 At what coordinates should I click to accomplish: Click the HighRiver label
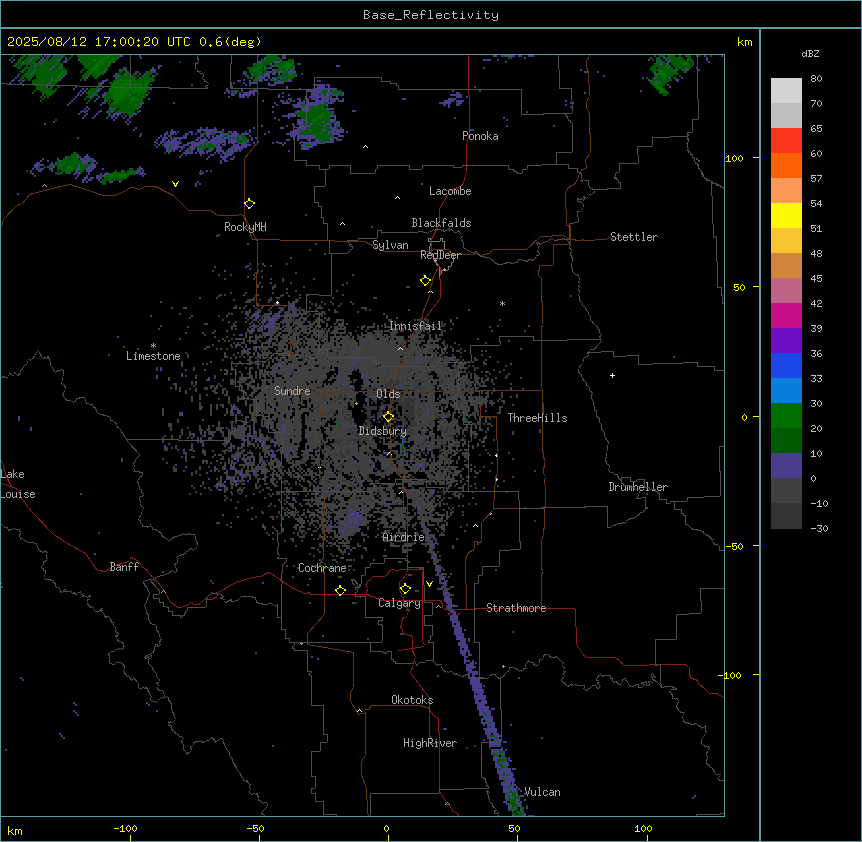[x=430, y=743]
